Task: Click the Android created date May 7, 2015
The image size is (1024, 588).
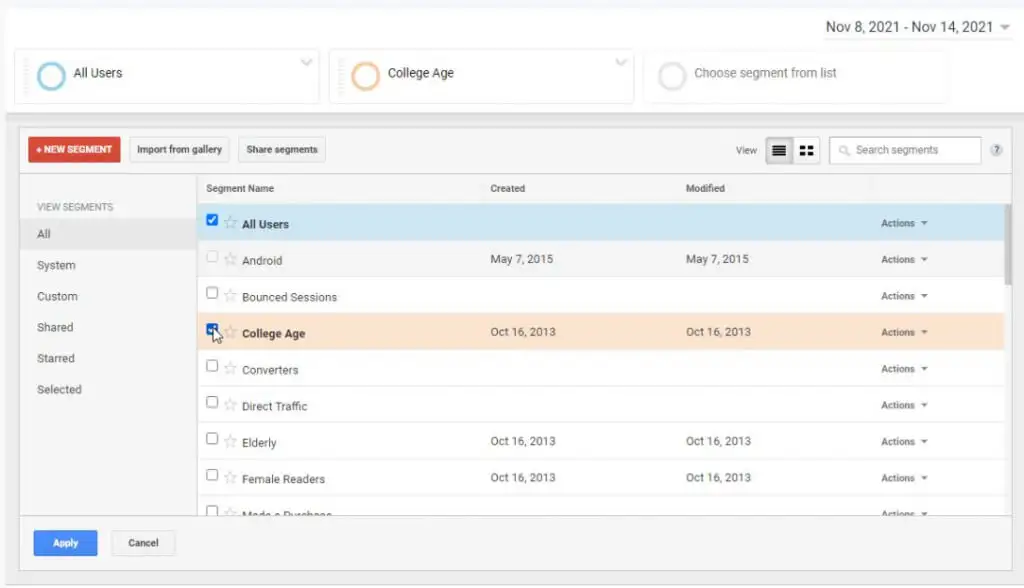Action: tap(522, 259)
